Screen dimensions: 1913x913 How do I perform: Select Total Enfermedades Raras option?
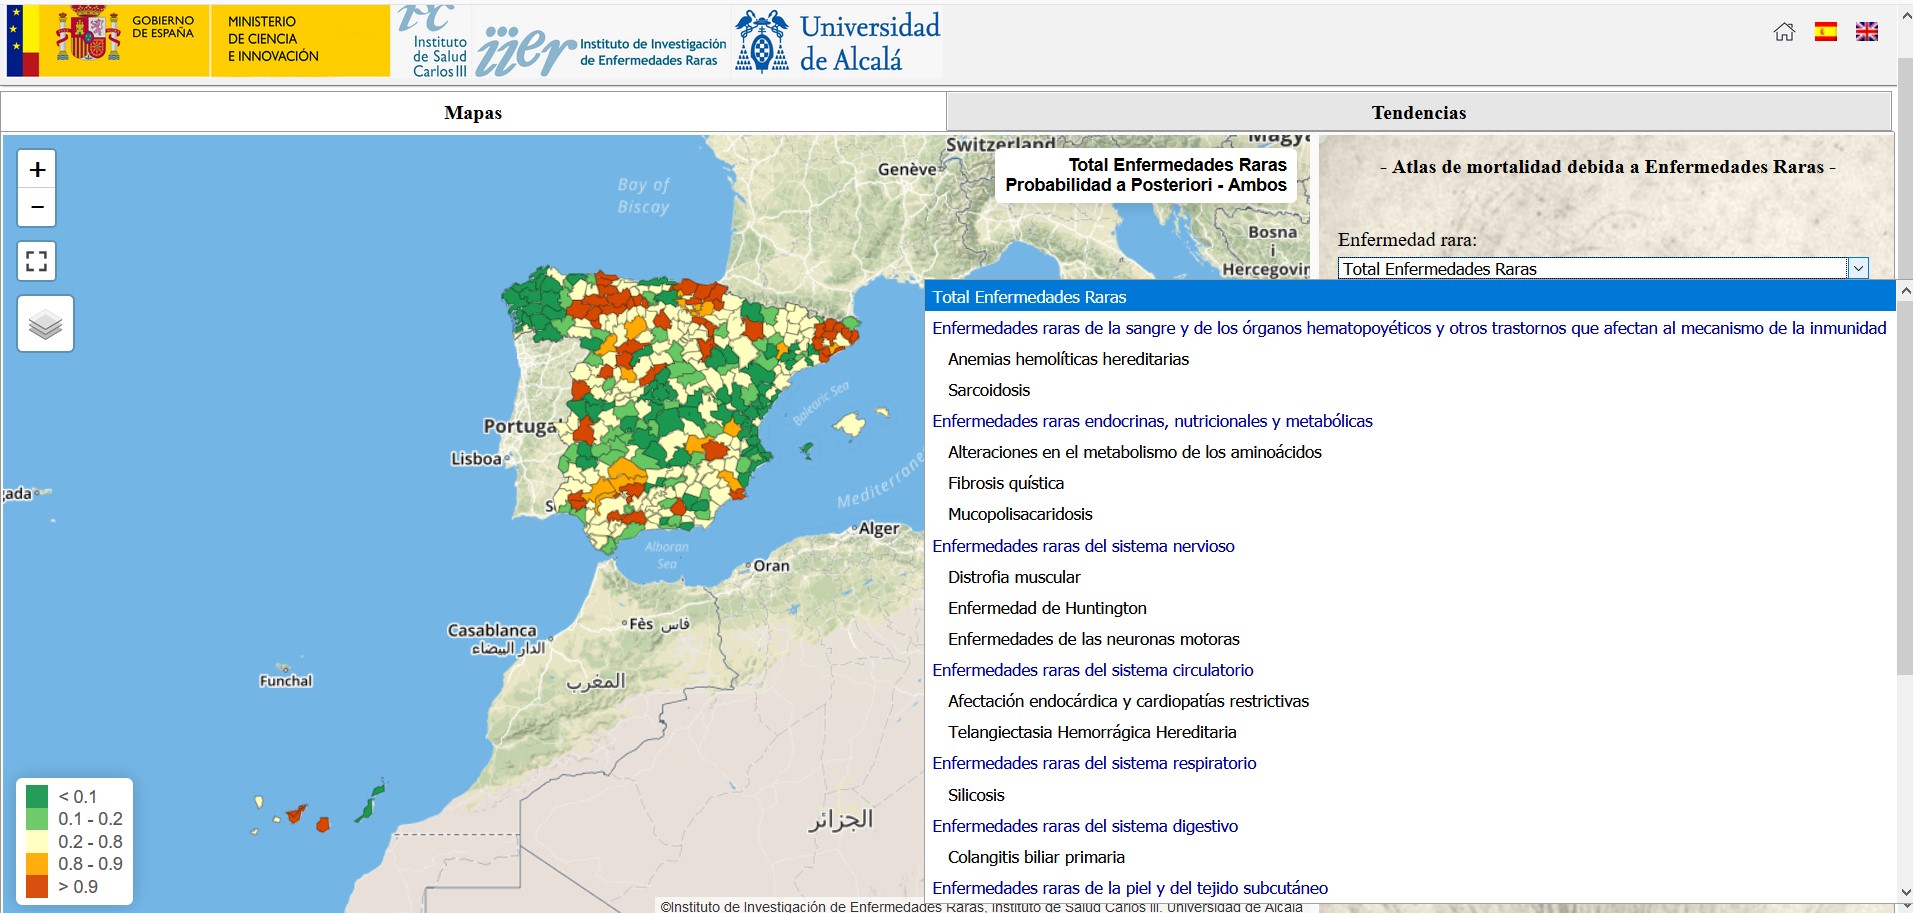tap(1410, 297)
